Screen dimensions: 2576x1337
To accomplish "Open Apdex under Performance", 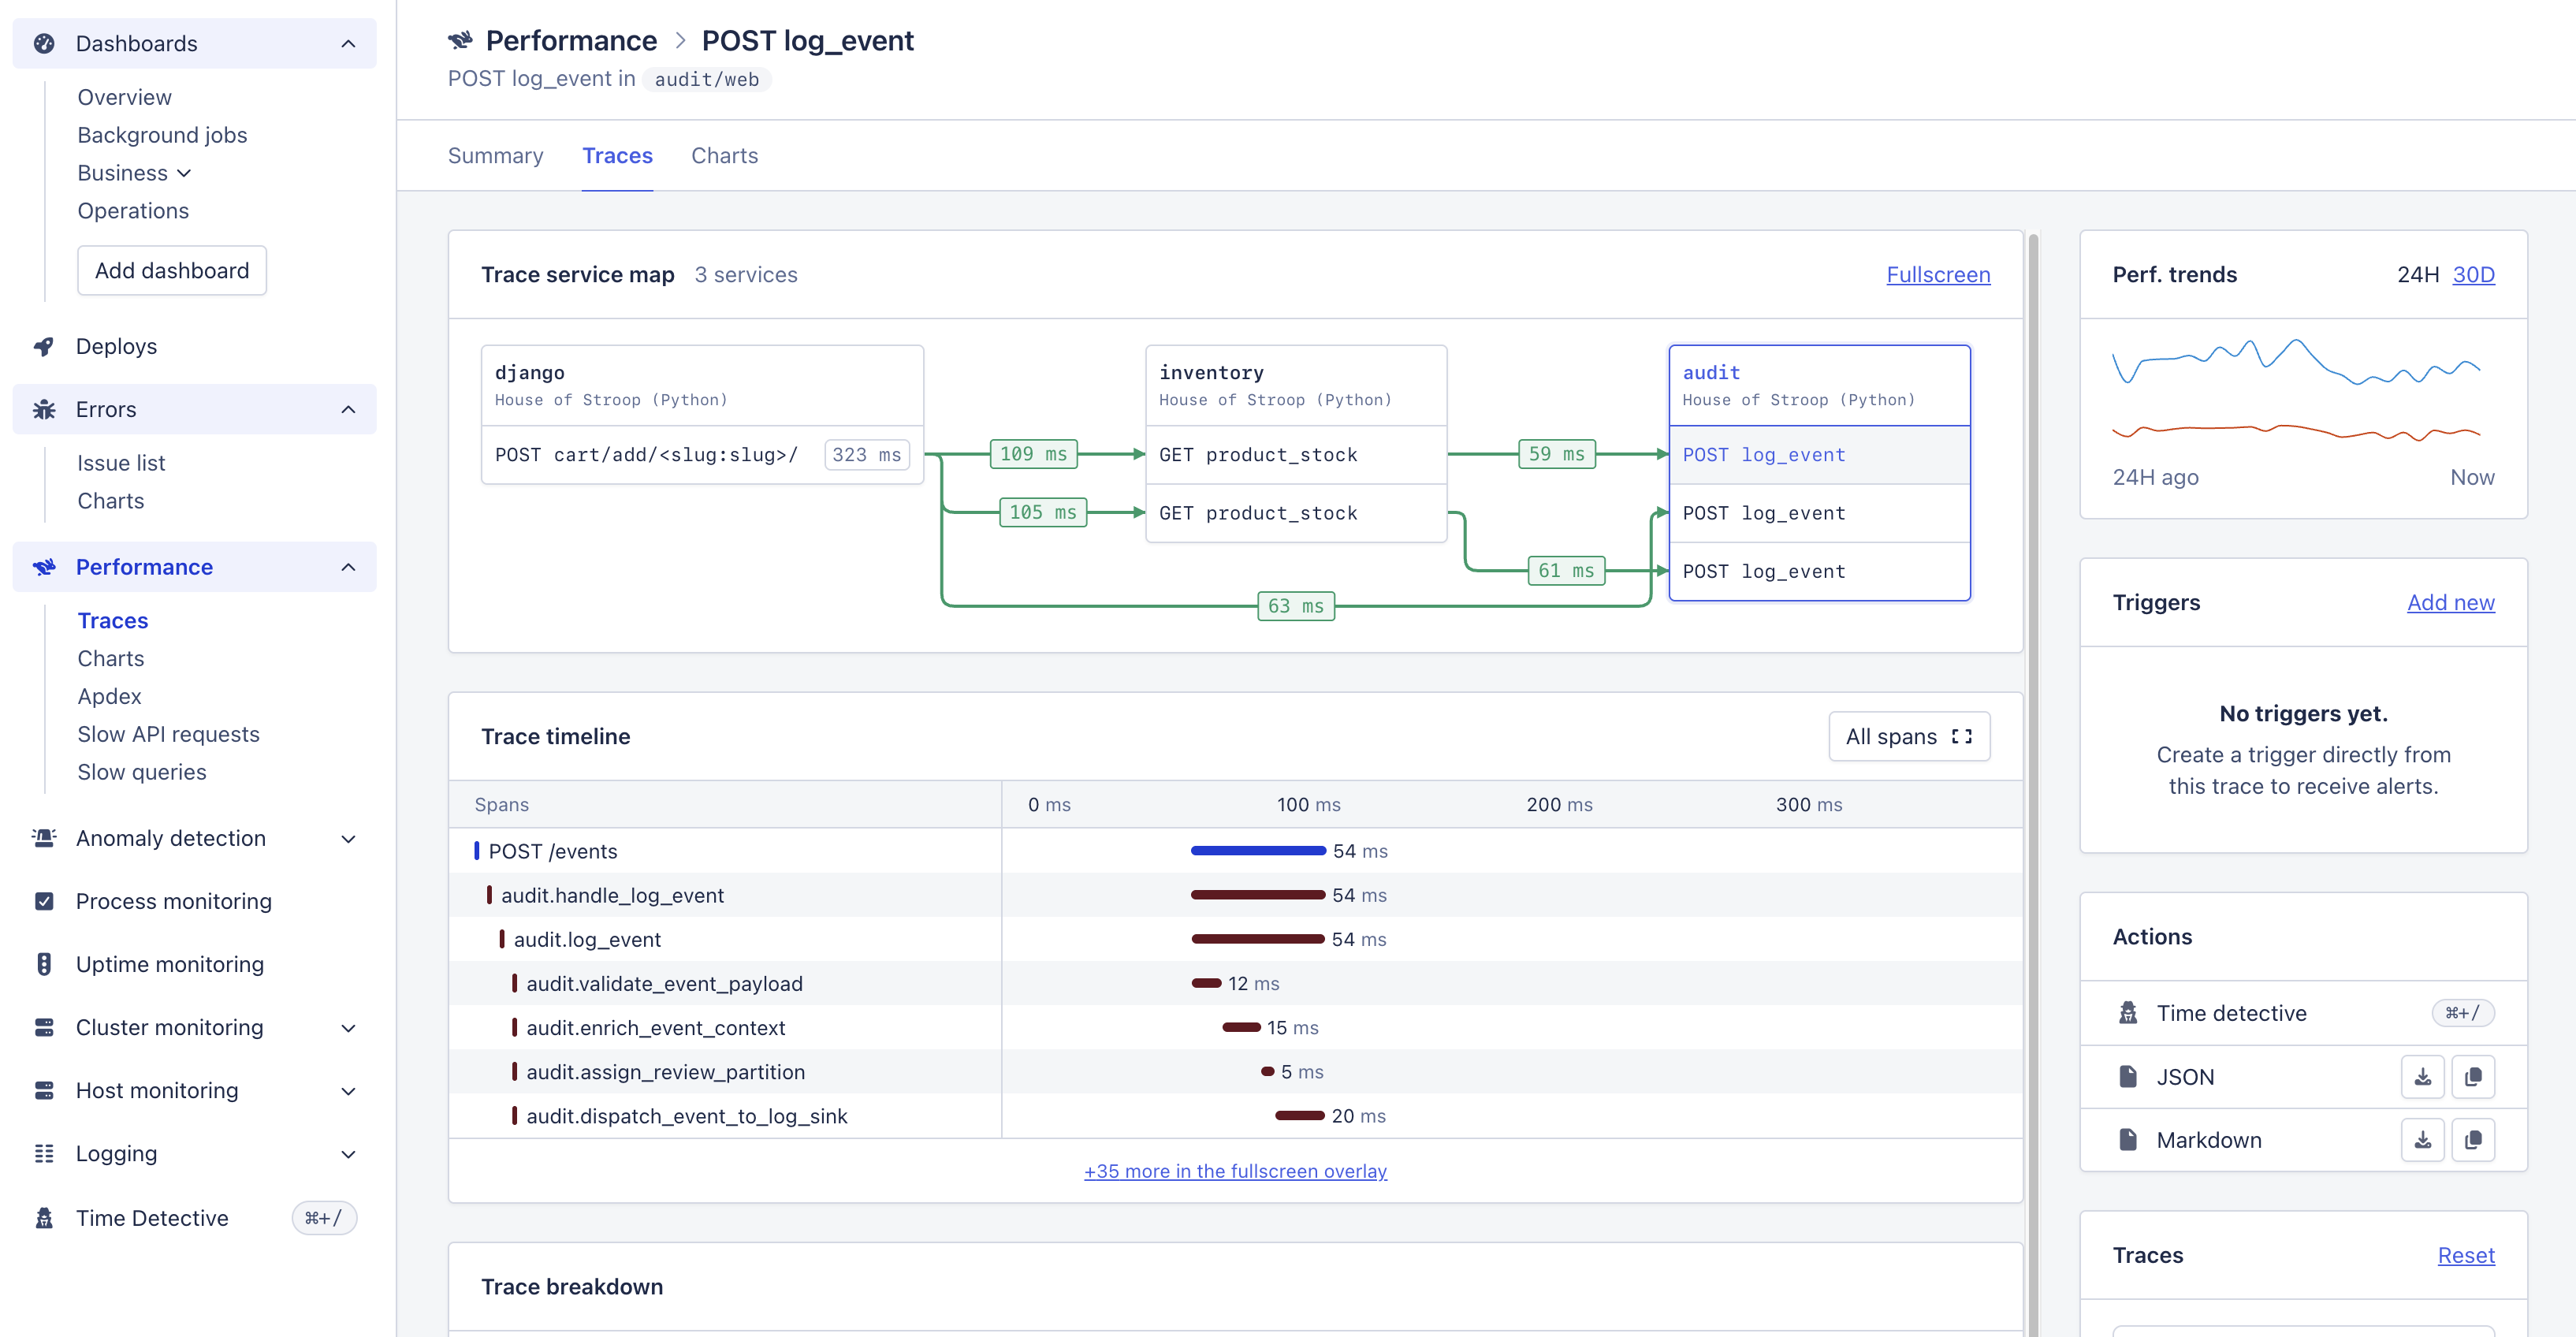I will point(109,696).
